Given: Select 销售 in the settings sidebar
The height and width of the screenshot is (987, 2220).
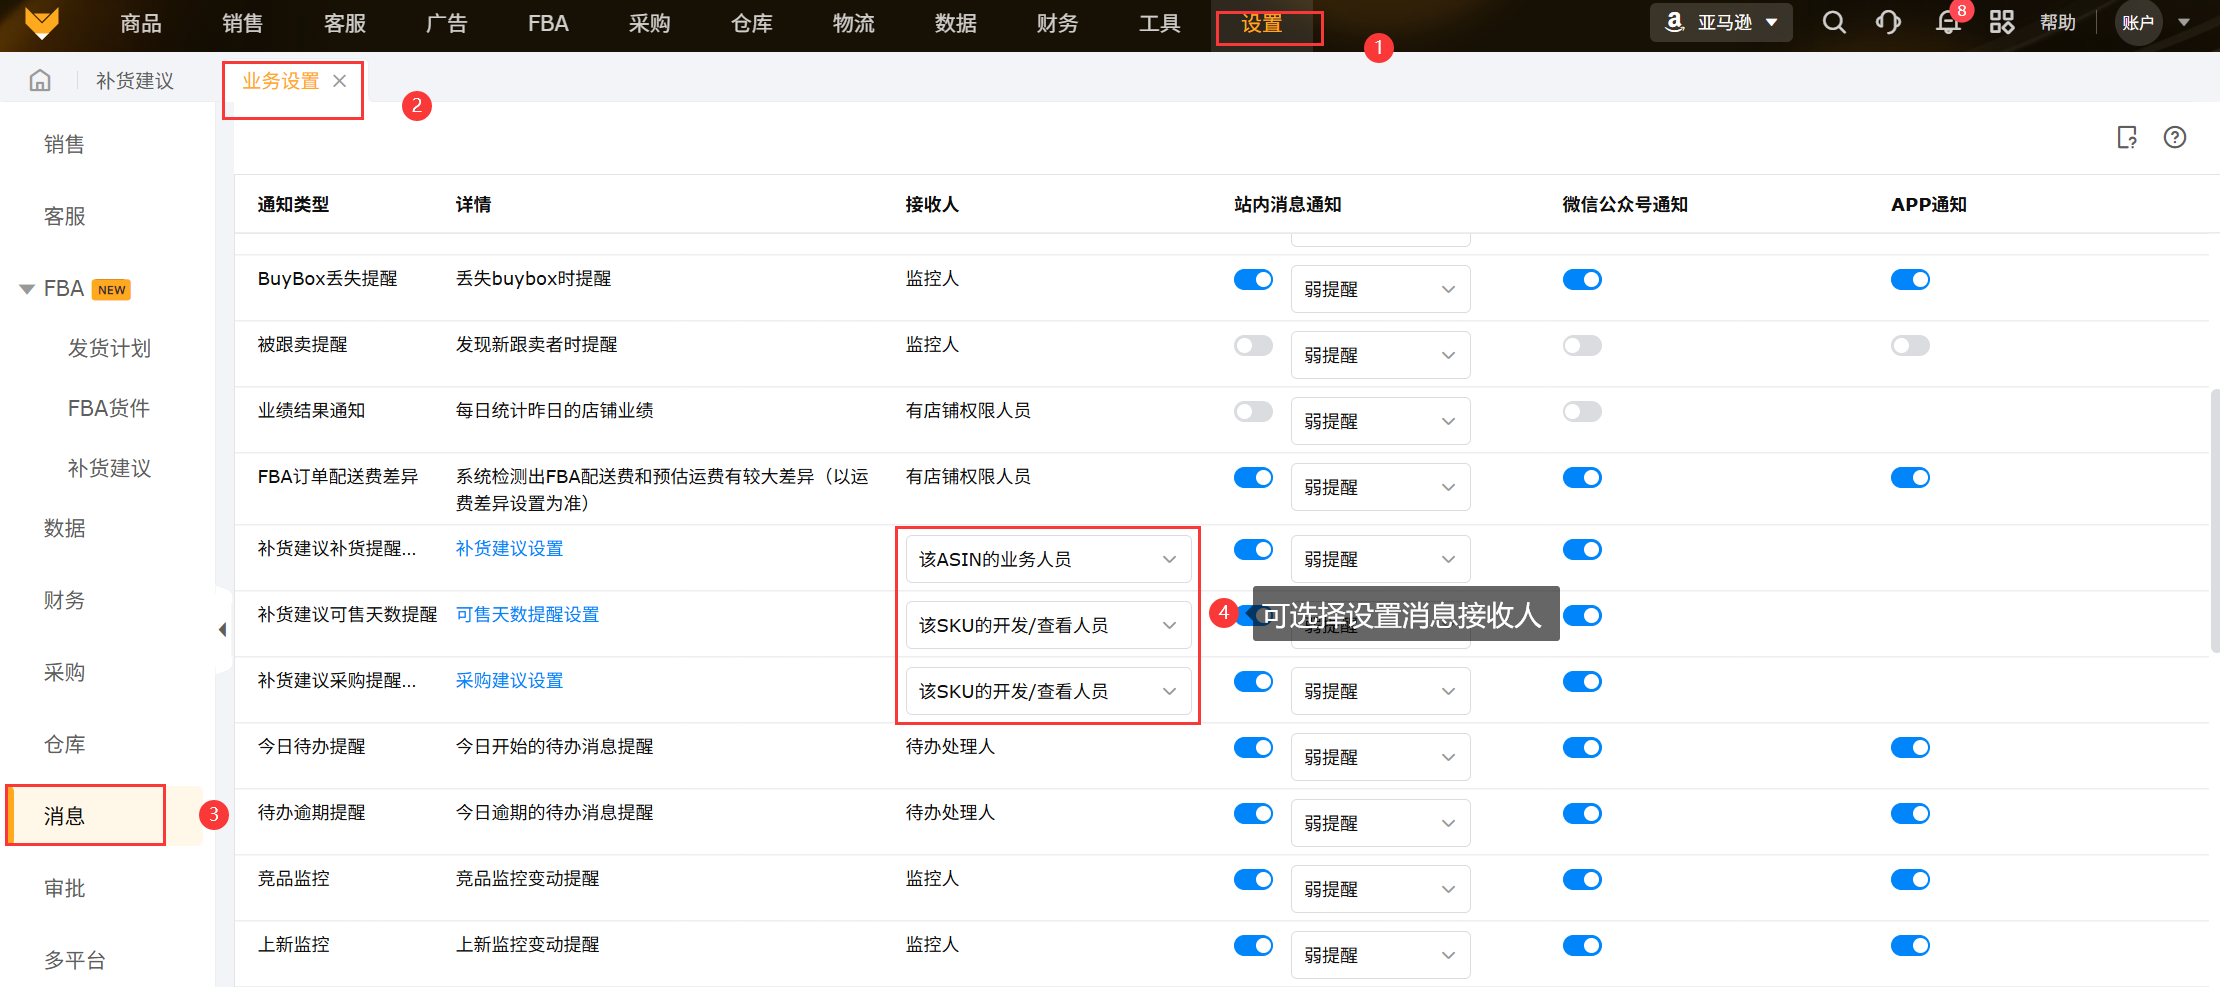Looking at the screenshot, I should point(64,145).
